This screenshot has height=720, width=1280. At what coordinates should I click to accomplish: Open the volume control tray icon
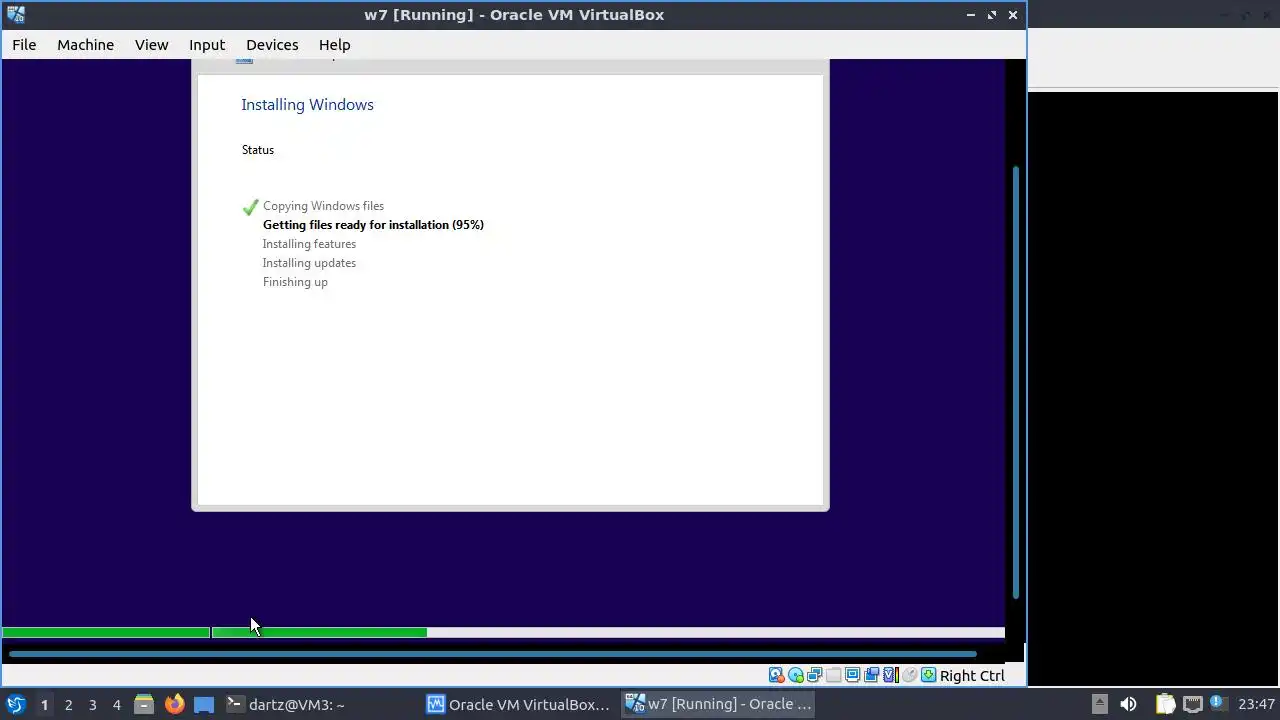1128,704
